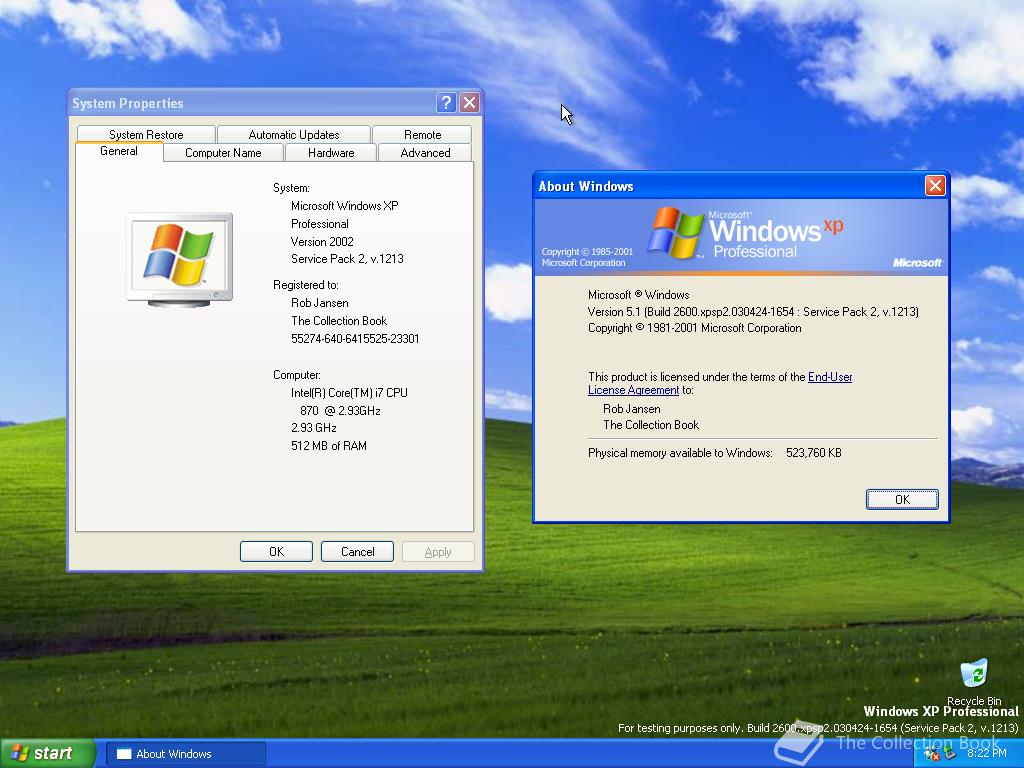Click the "Version 5.1 (Build 2600..." line
The image size is (1024, 768).
(753, 312)
